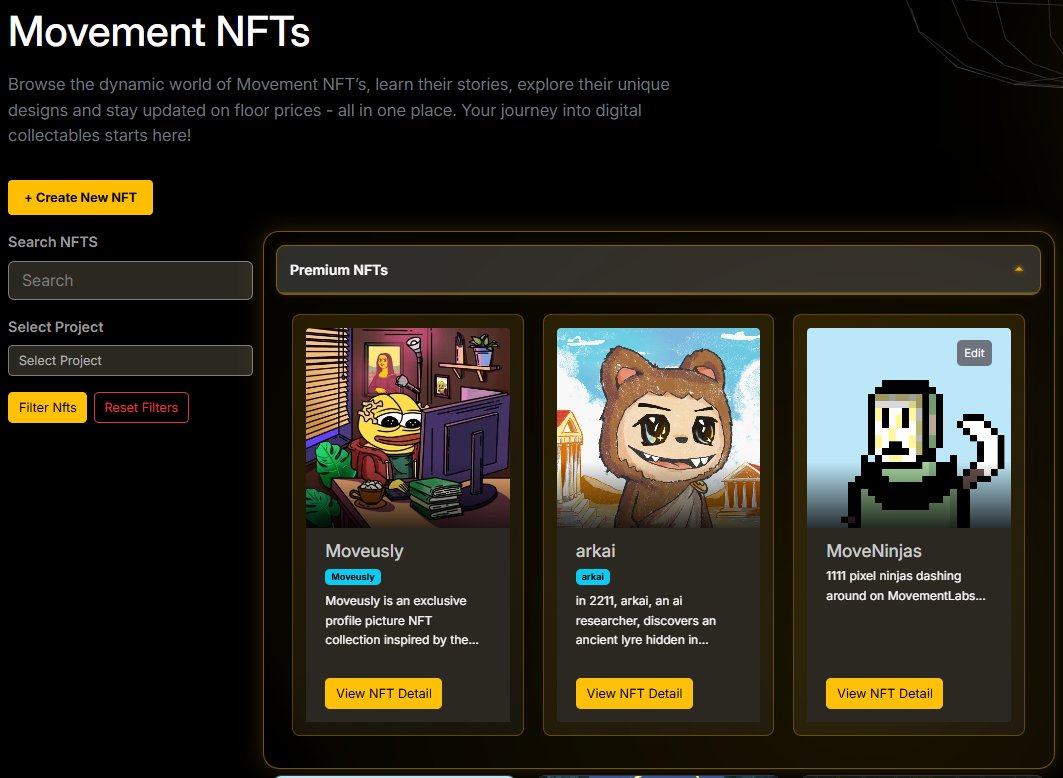1063x778 pixels.
Task: Click the Premium NFTs header bar
Action: [x=660, y=269]
